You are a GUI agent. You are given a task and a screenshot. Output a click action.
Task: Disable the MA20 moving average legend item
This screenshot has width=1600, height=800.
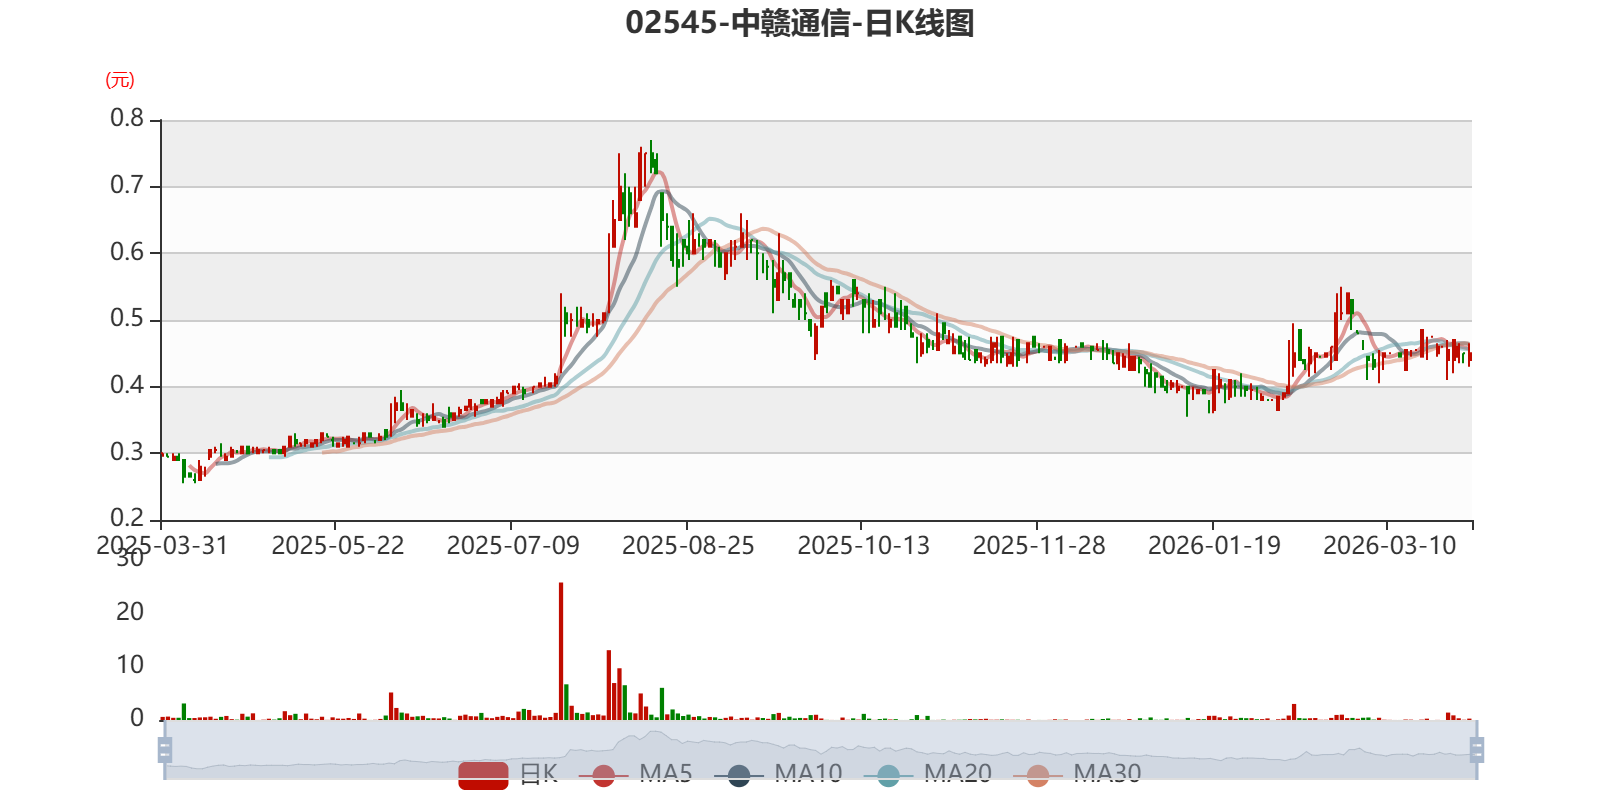point(928,774)
